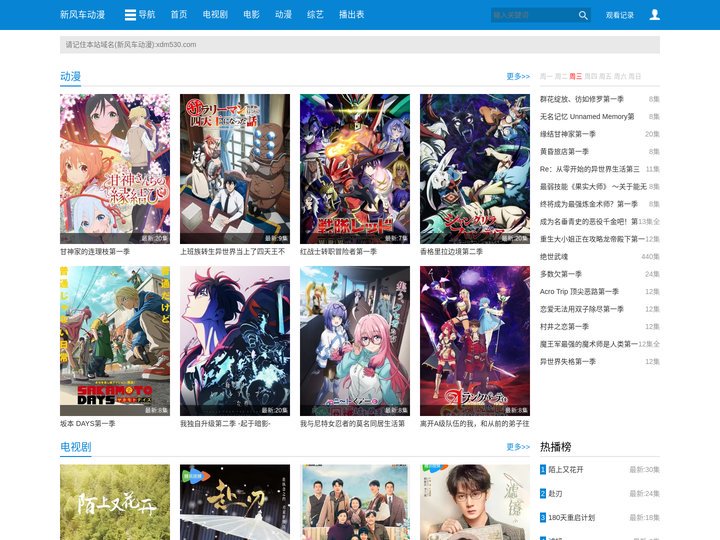Open 无名记忆 Unnamed Memory in schedule
Screen dimensions: 720x540
[x=587, y=117]
